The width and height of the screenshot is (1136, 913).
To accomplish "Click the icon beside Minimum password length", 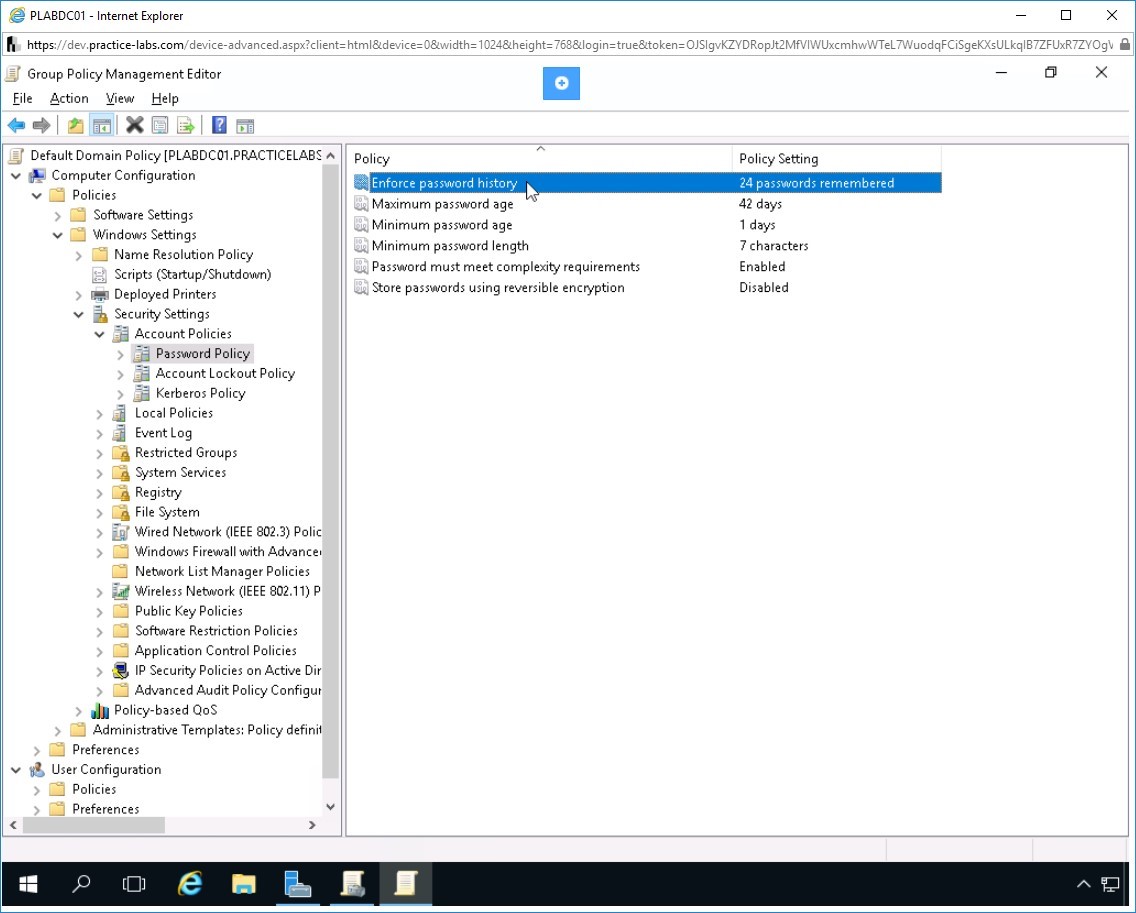I will (x=361, y=246).
